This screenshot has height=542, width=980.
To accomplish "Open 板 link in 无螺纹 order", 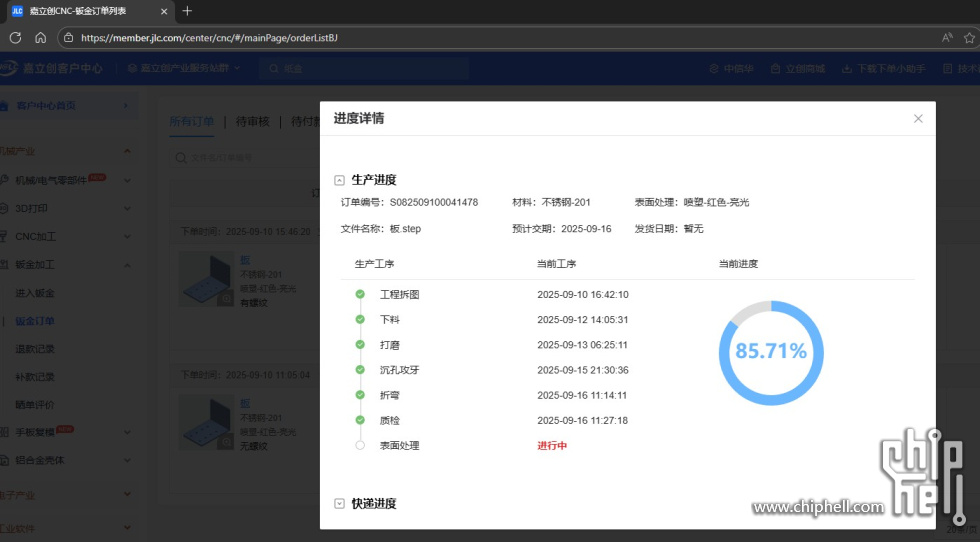I will 245,403.
